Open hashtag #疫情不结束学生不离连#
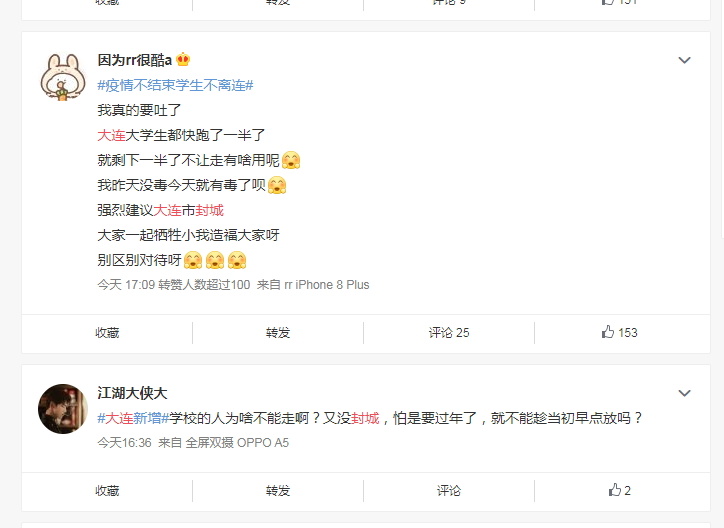This screenshot has width=724, height=528. click(175, 85)
